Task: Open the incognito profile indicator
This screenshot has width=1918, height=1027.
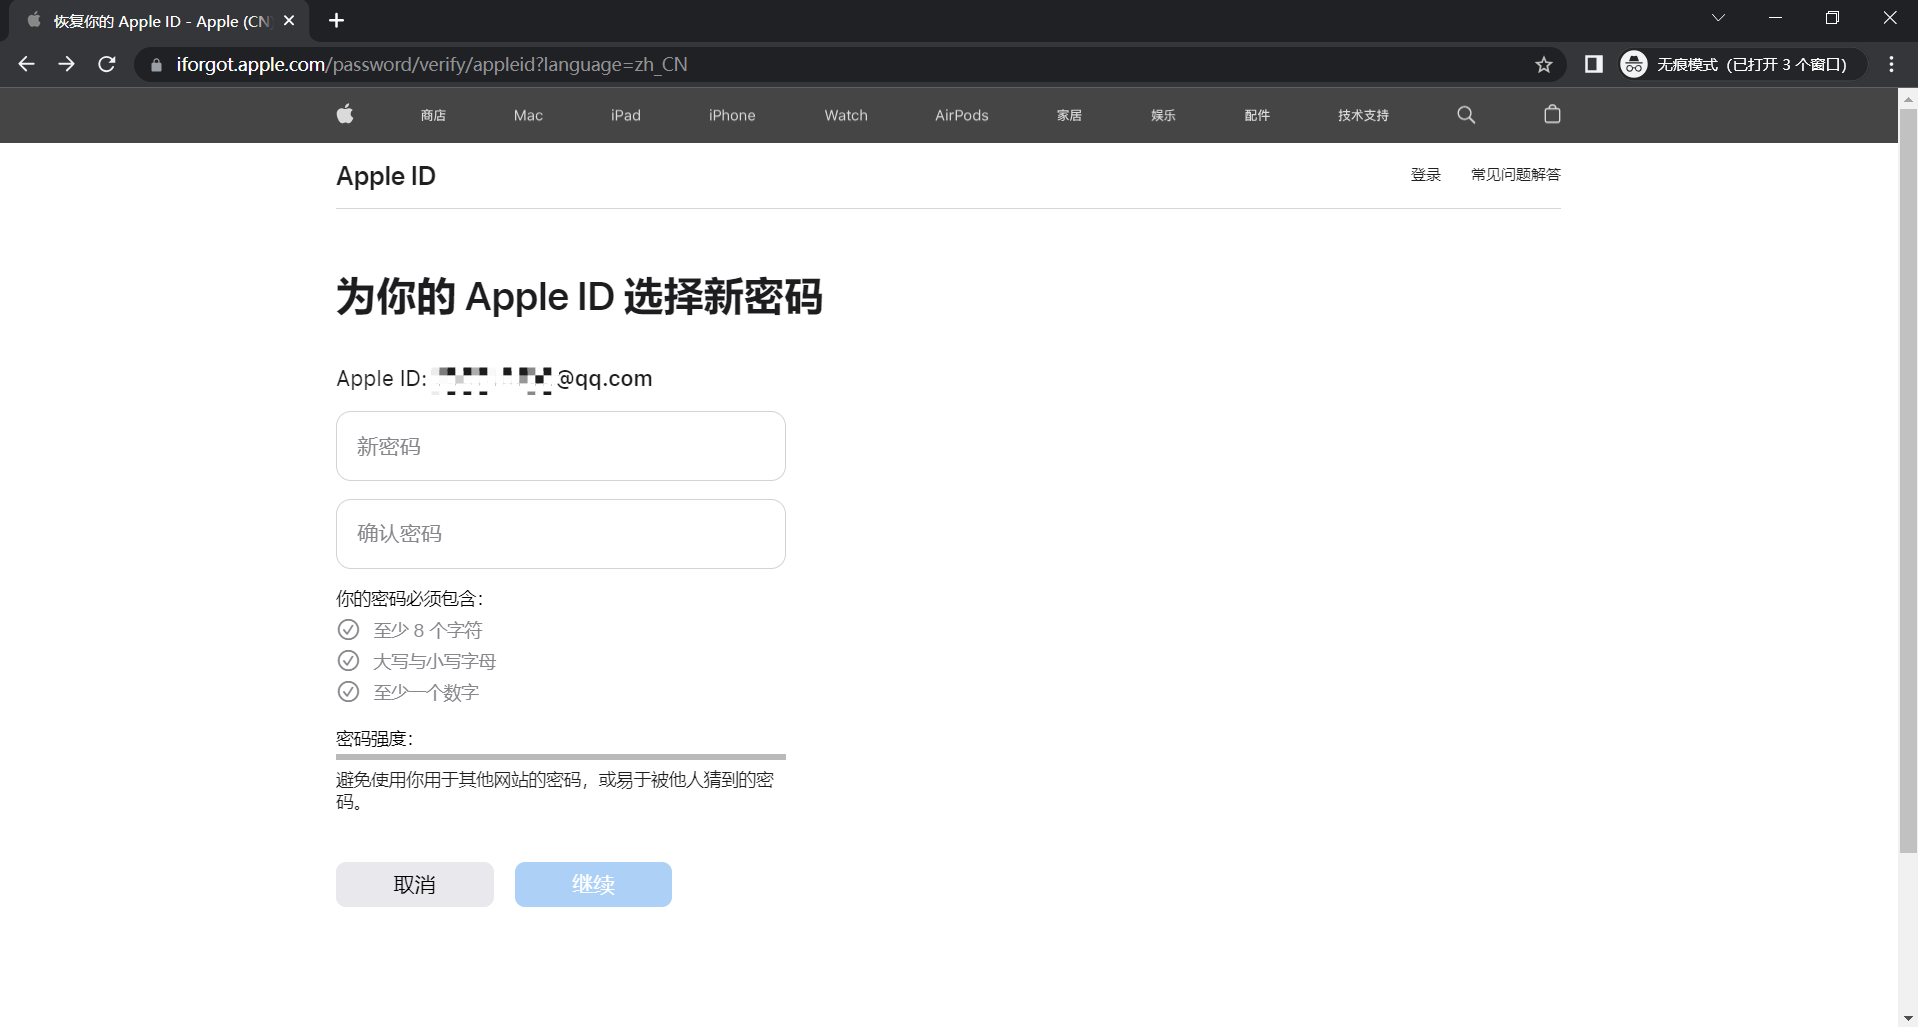Action: coord(1741,64)
